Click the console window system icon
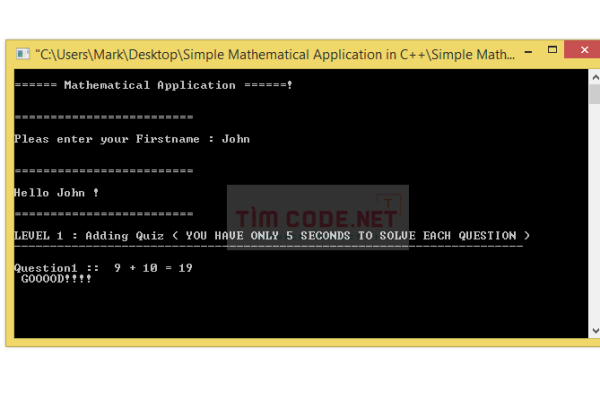600x400 pixels. (x=23, y=54)
